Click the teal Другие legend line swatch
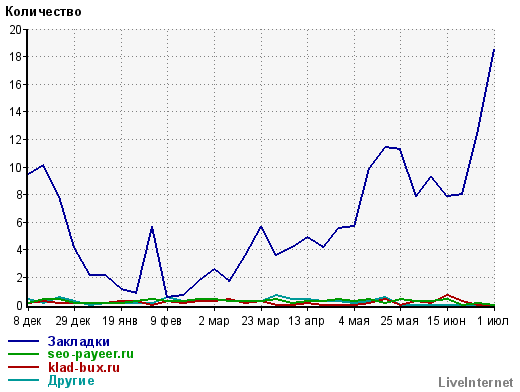 pos(23,380)
